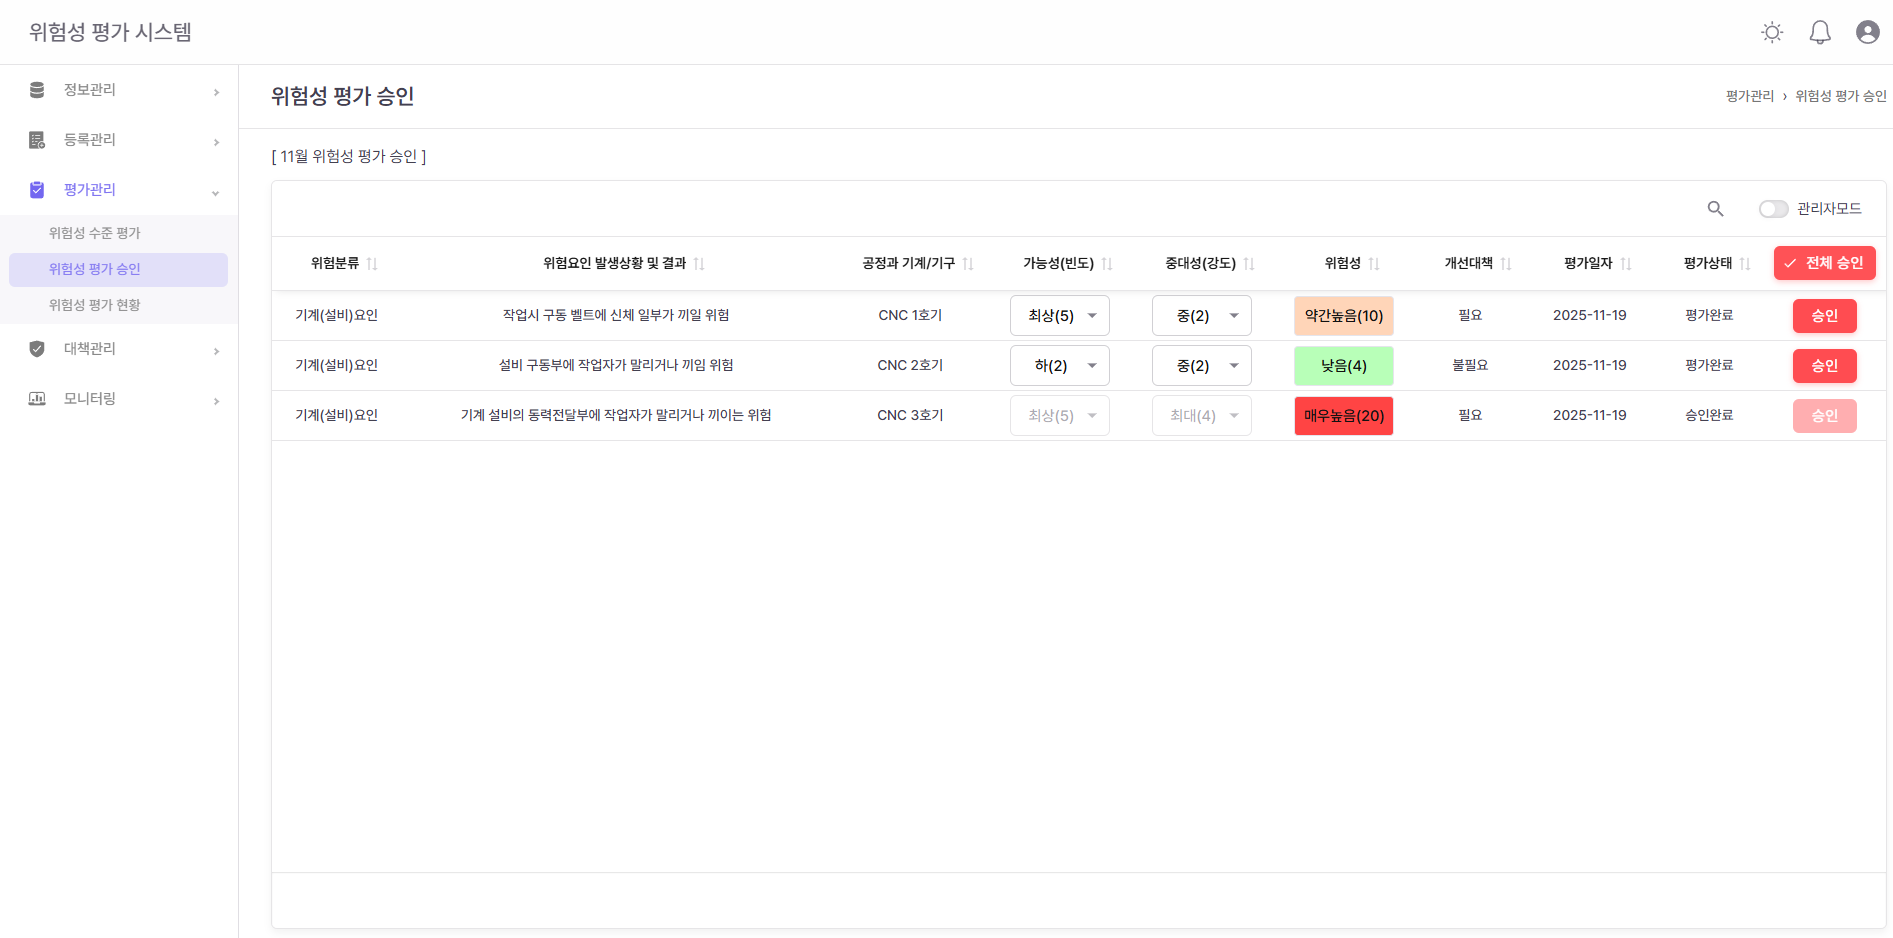Click the 정보관리 database icon in sidebar
Screen dimensions: 1893x938
pos(37,90)
